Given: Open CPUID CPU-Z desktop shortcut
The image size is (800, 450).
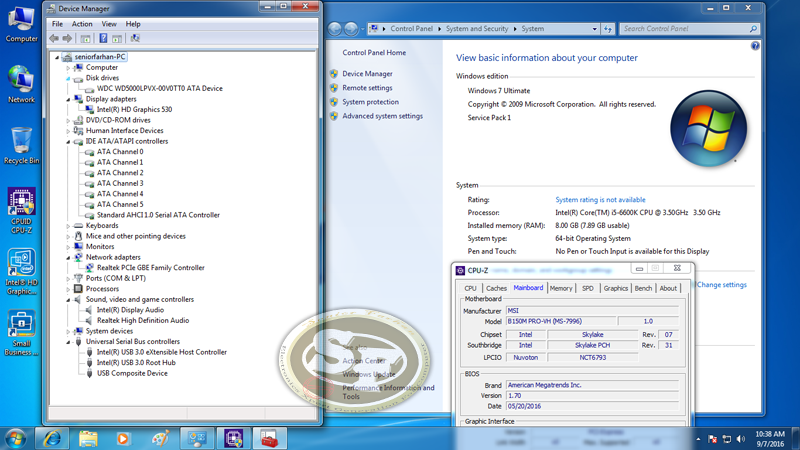Looking at the screenshot, I should (21, 211).
